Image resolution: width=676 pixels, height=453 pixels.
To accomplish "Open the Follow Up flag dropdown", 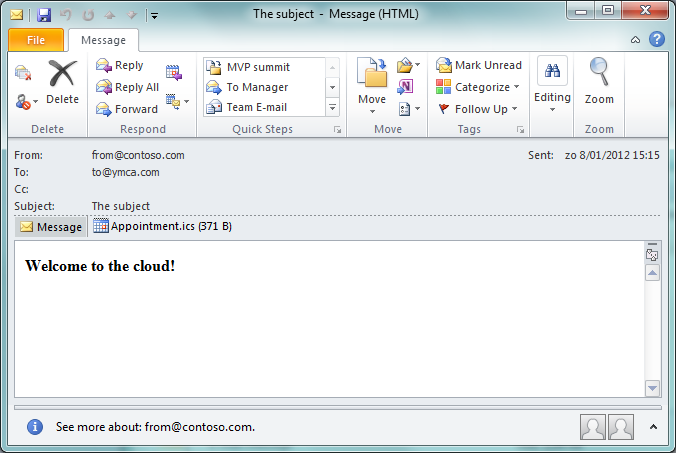I will [x=479, y=109].
